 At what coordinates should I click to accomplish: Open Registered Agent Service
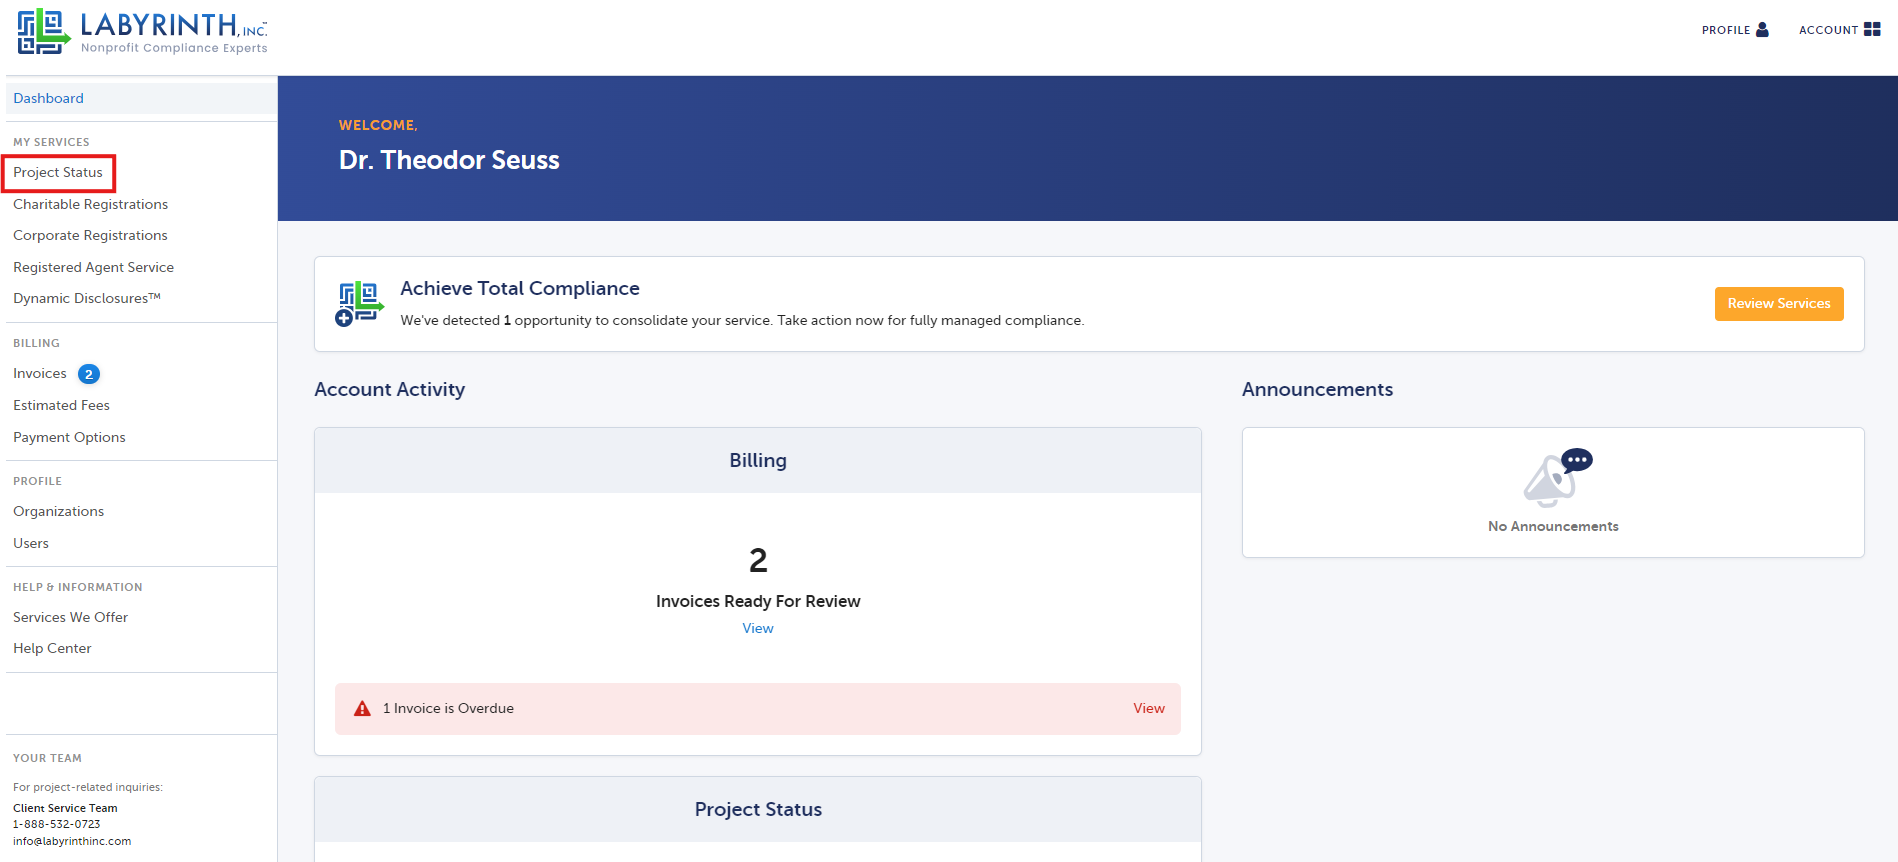coord(93,267)
